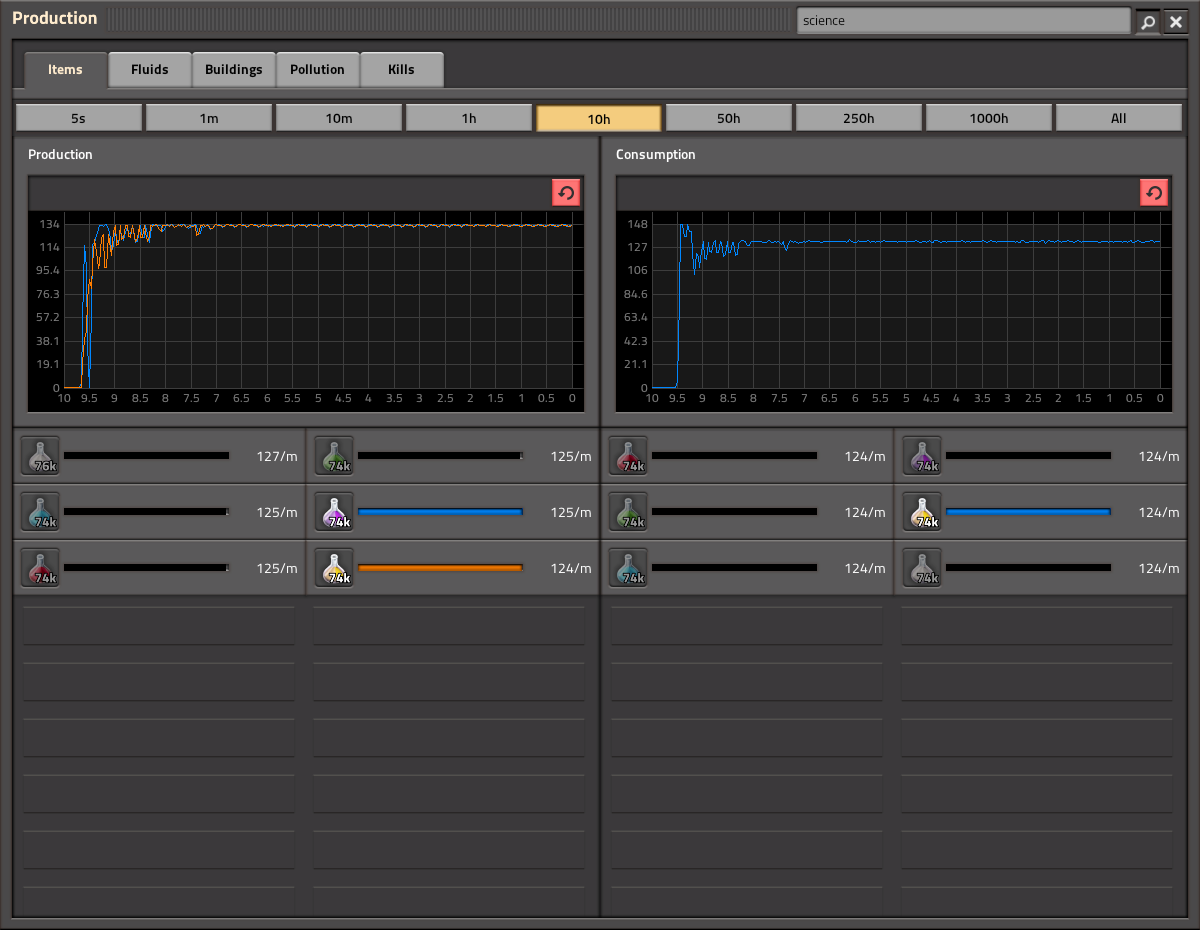Switch time range to 1h

[468, 118]
